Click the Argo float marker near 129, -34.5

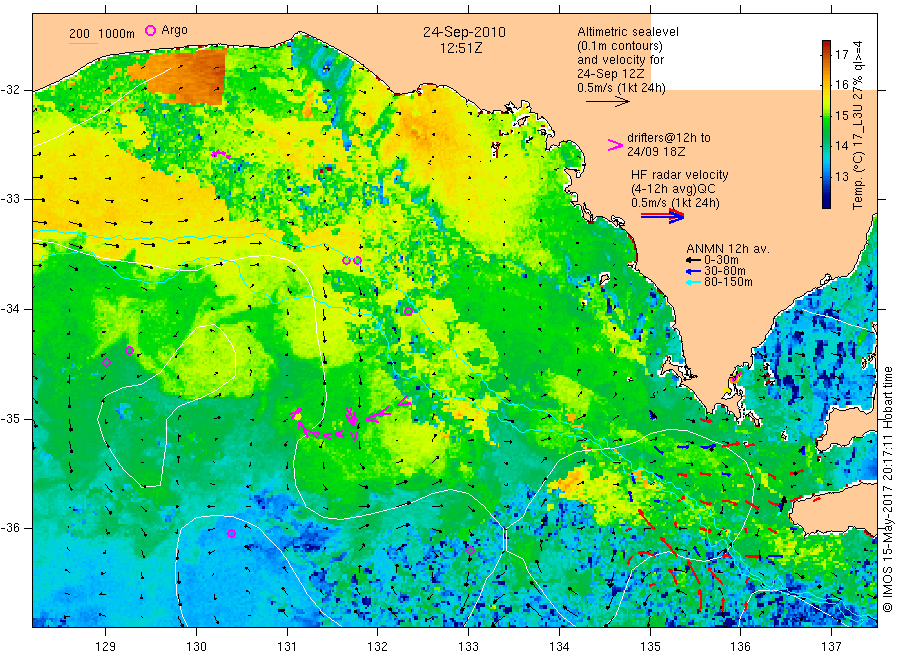pos(106,362)
